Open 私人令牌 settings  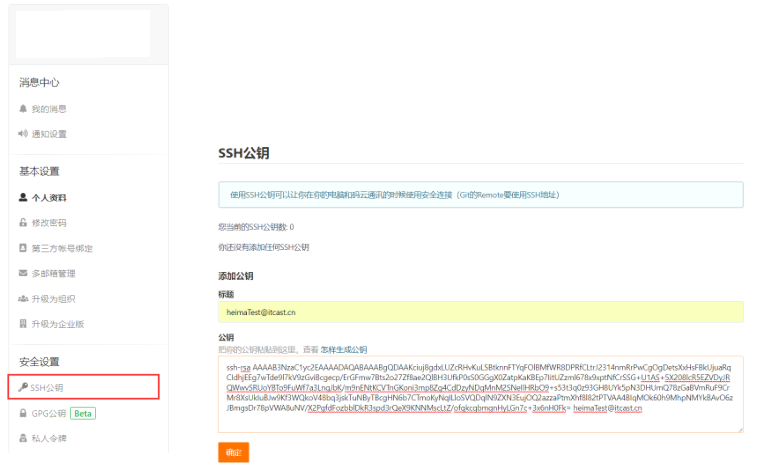(x=49, y=439)
